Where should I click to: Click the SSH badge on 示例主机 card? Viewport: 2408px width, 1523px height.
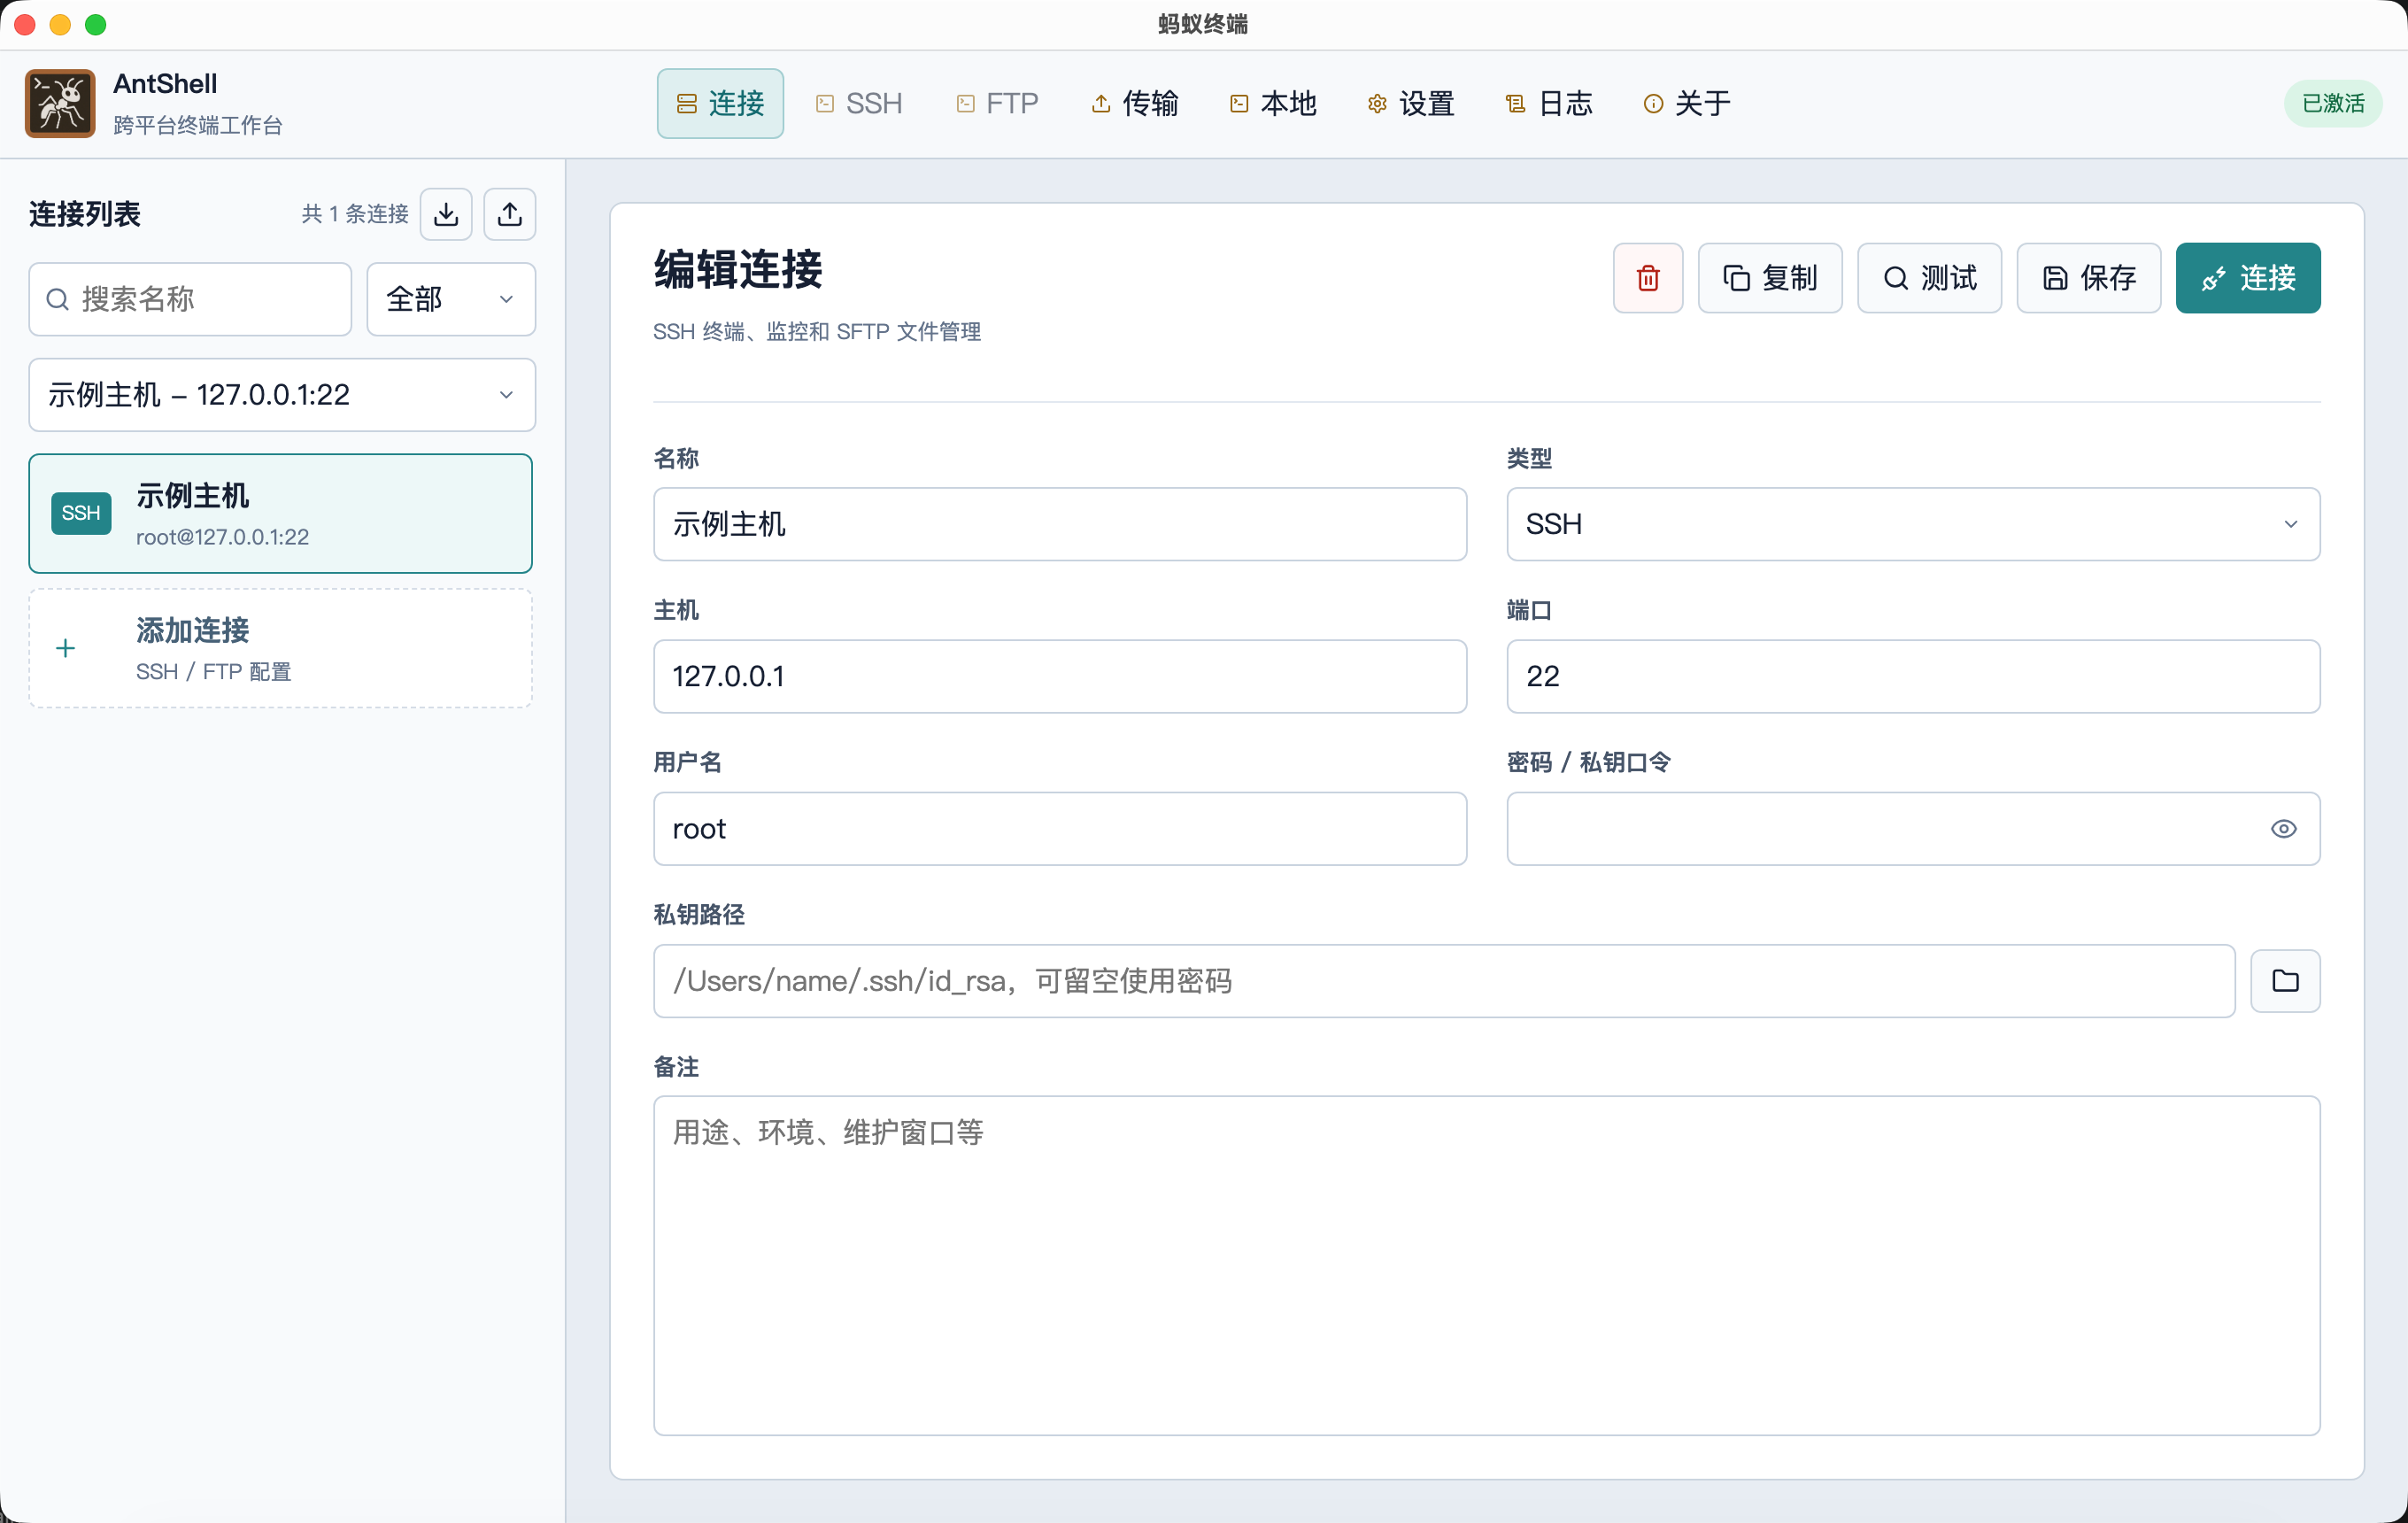(x=81, y=513)
